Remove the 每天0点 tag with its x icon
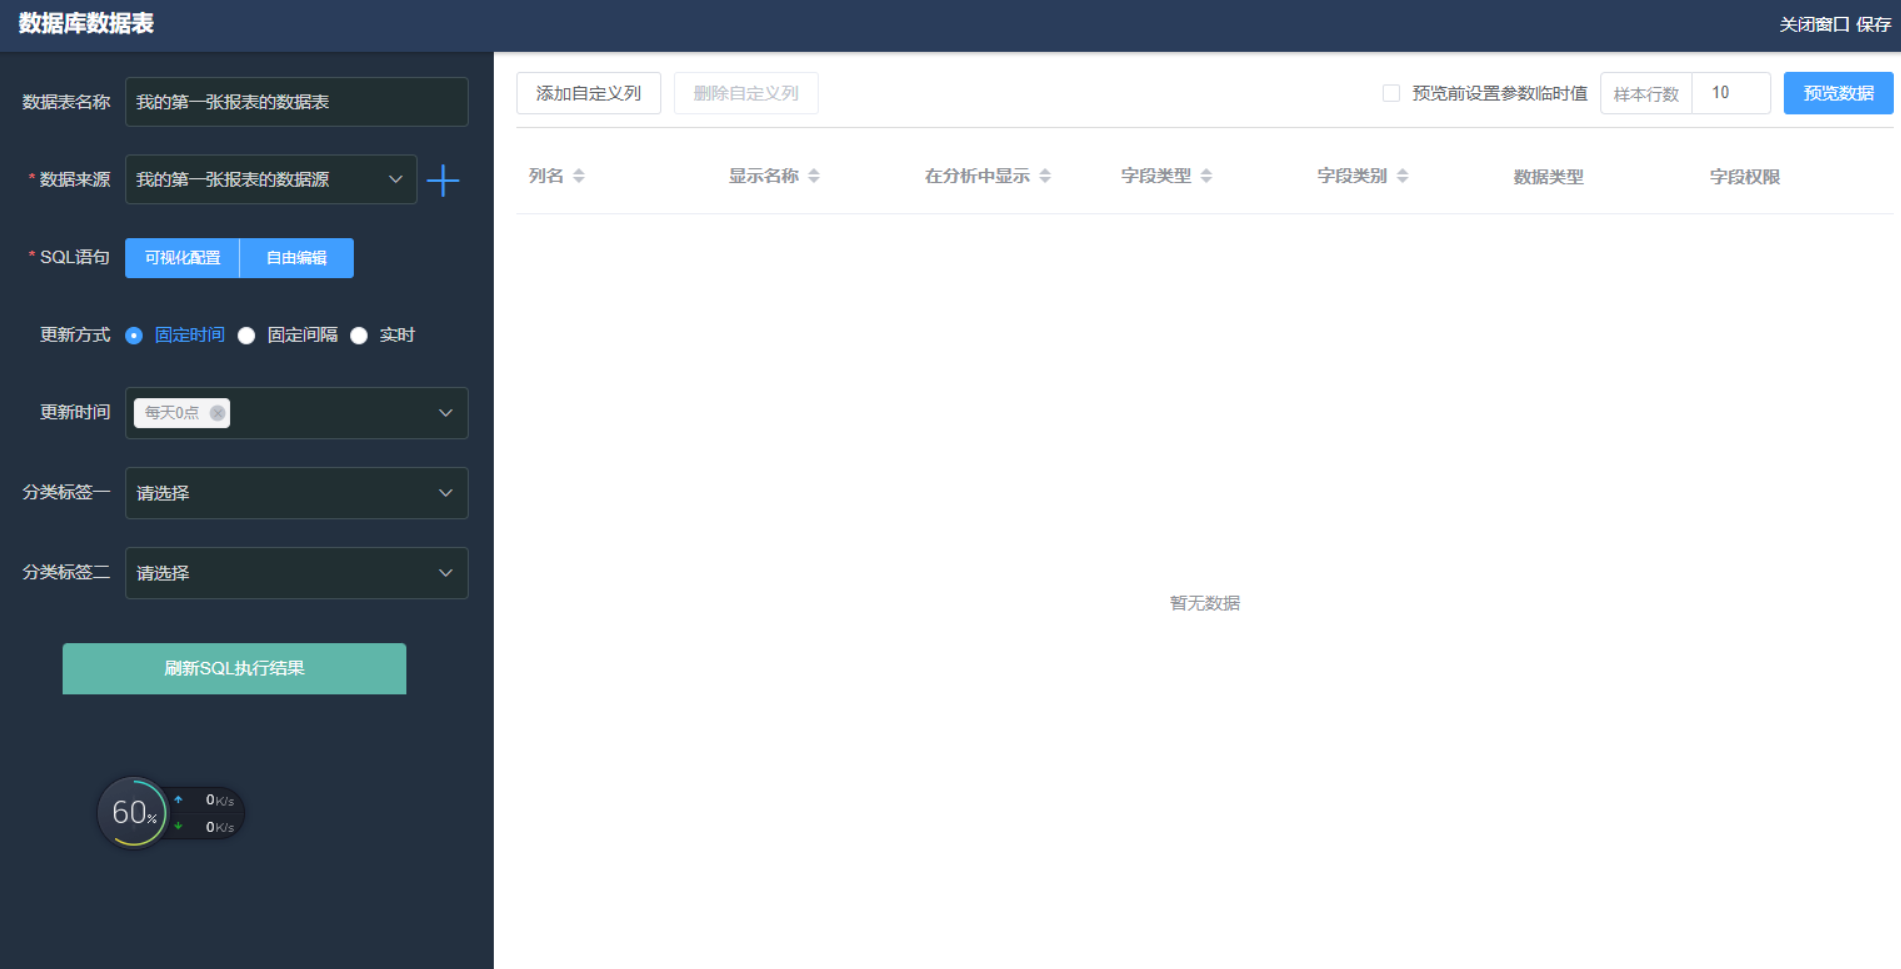 [217, 413]
